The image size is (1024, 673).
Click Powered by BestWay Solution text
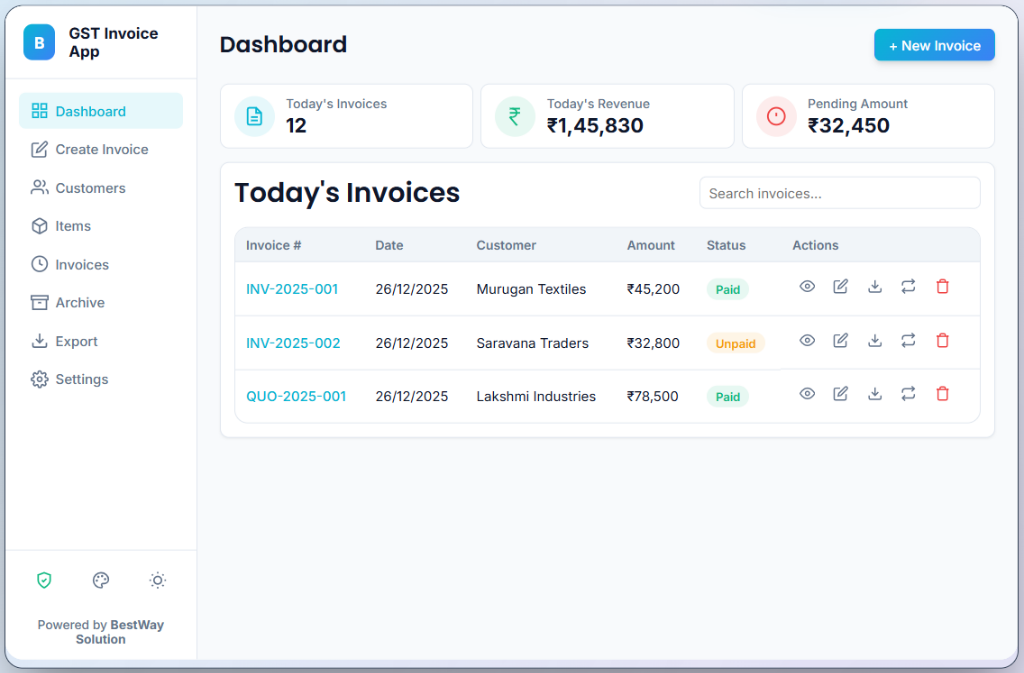101,632
